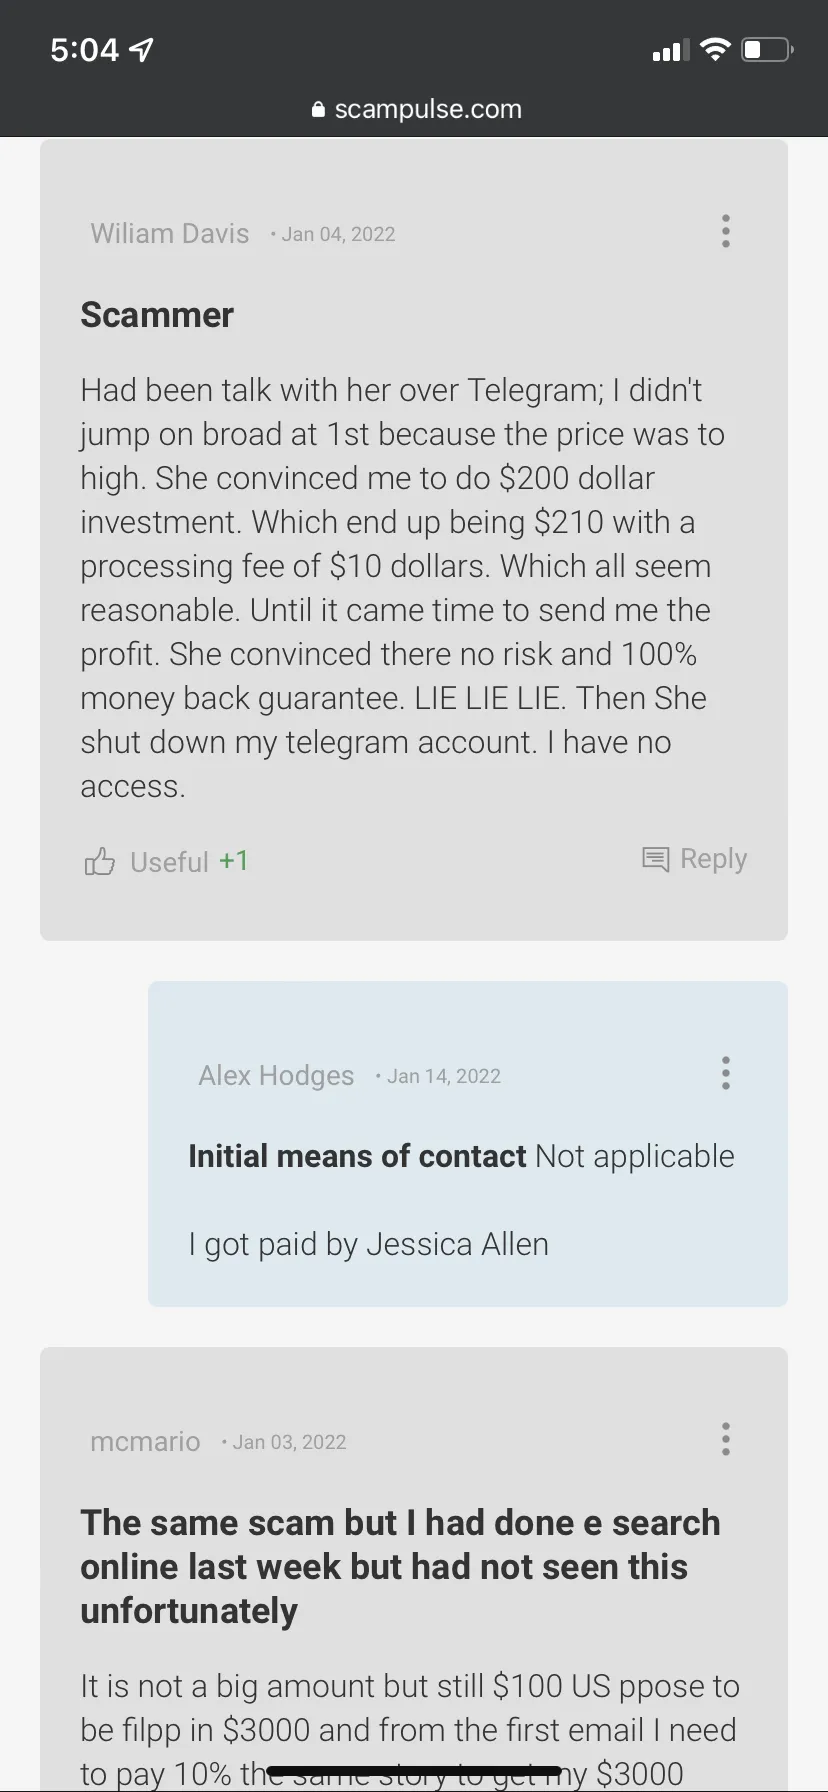828x1792 pixels.
Task: Open three-dot menu on Wiliam Davis review
Action: click(726, 231)
